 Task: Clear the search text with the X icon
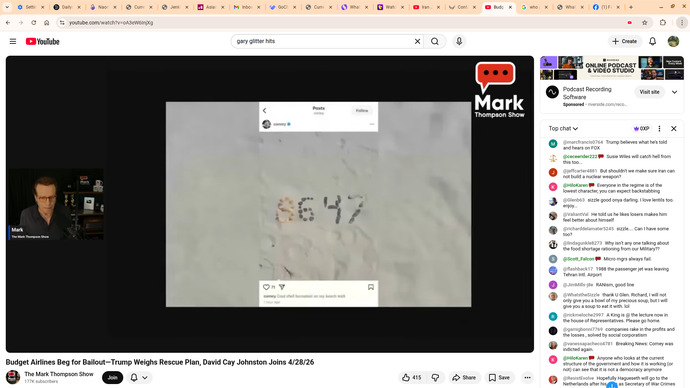[417, 41]
